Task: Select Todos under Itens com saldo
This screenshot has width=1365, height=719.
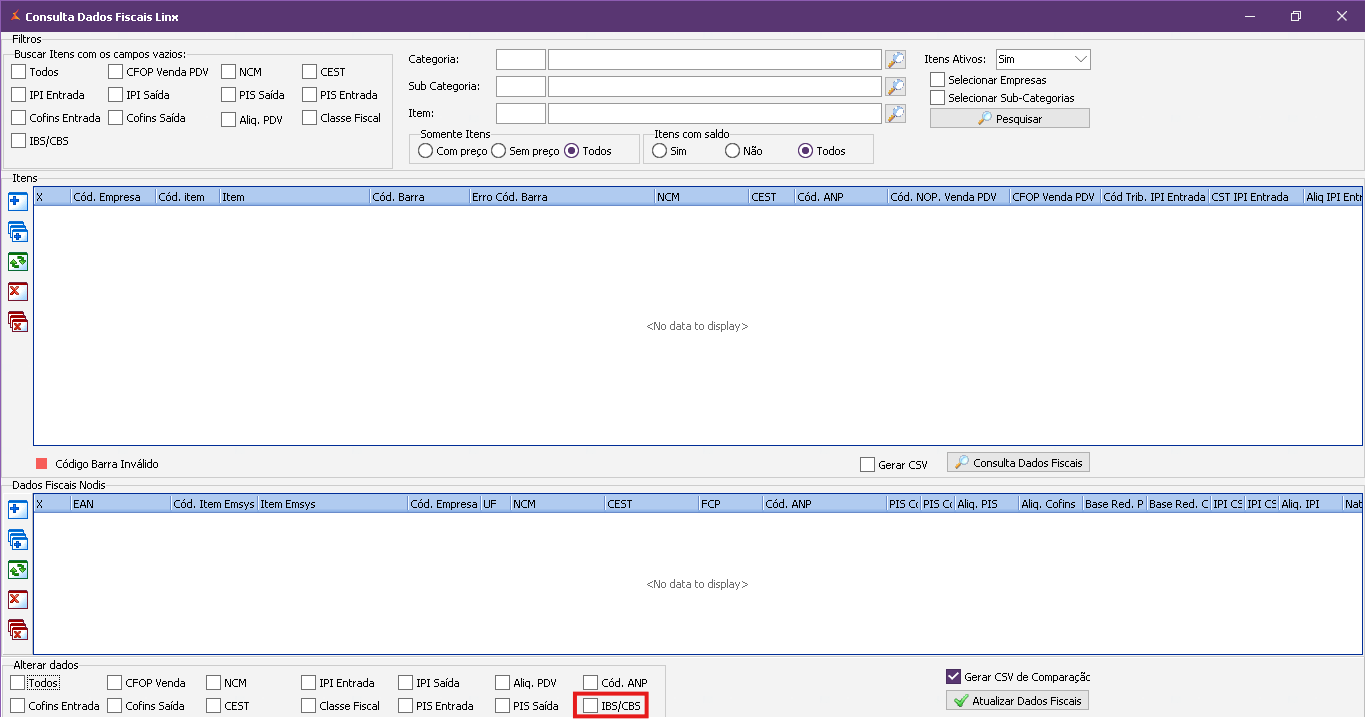Action: point(805,151)
